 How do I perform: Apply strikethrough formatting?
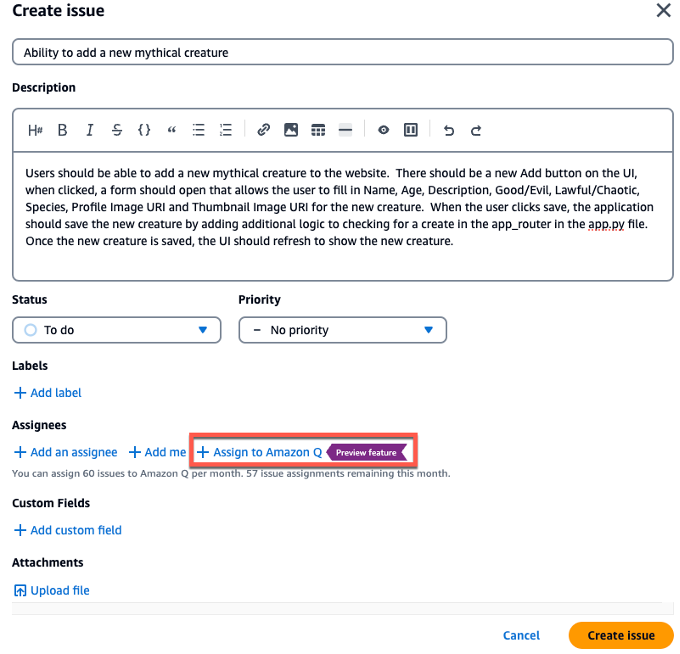tap(117, 130)
